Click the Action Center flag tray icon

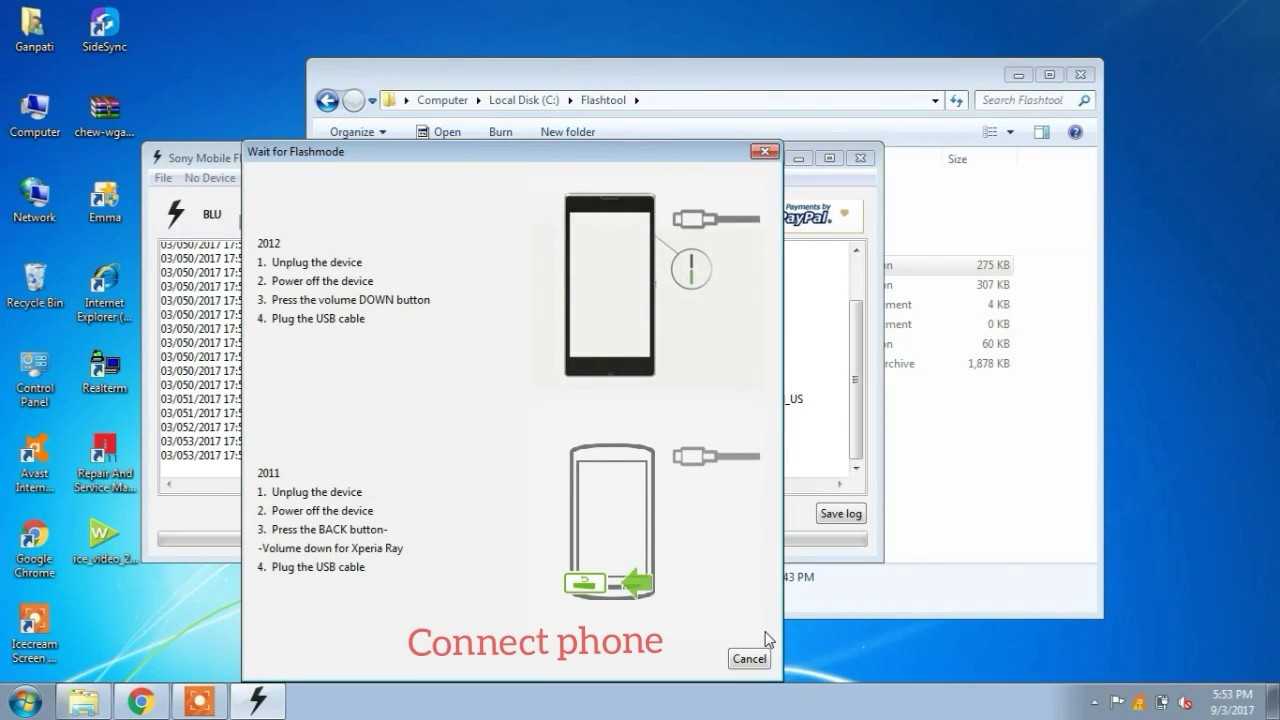[1117, 703]
